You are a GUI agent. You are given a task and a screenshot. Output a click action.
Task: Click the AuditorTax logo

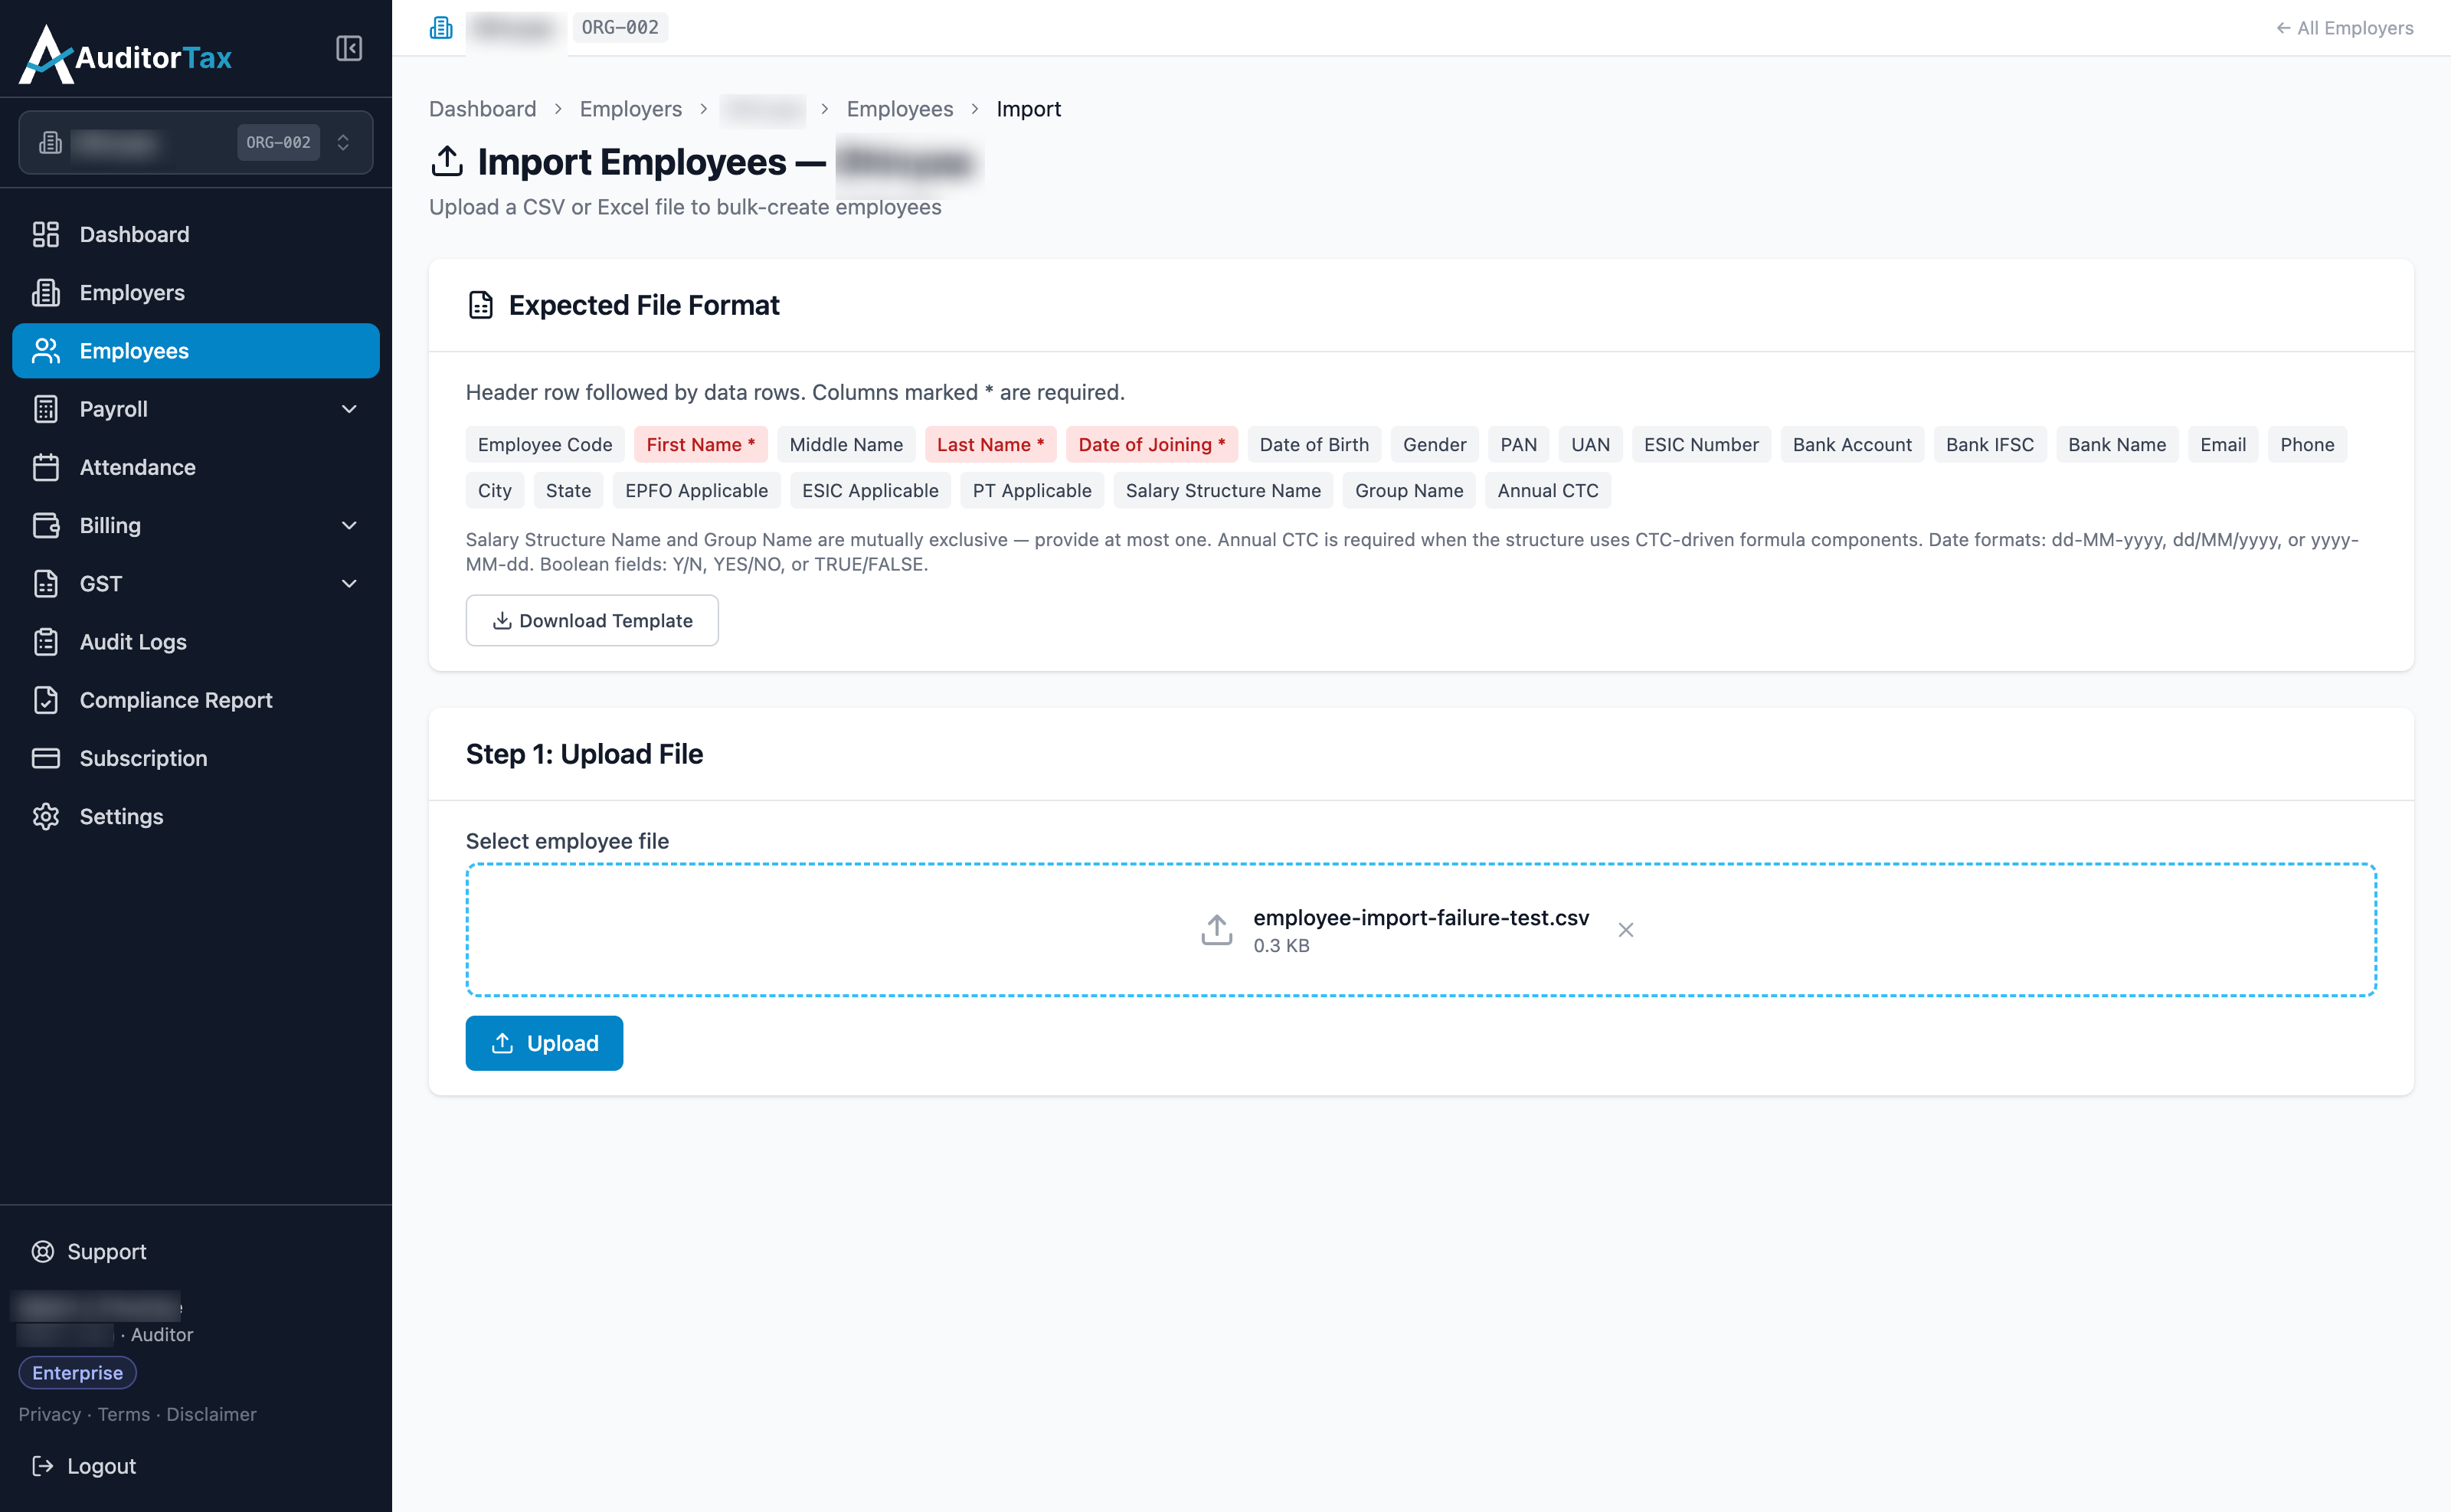[126, 55]
